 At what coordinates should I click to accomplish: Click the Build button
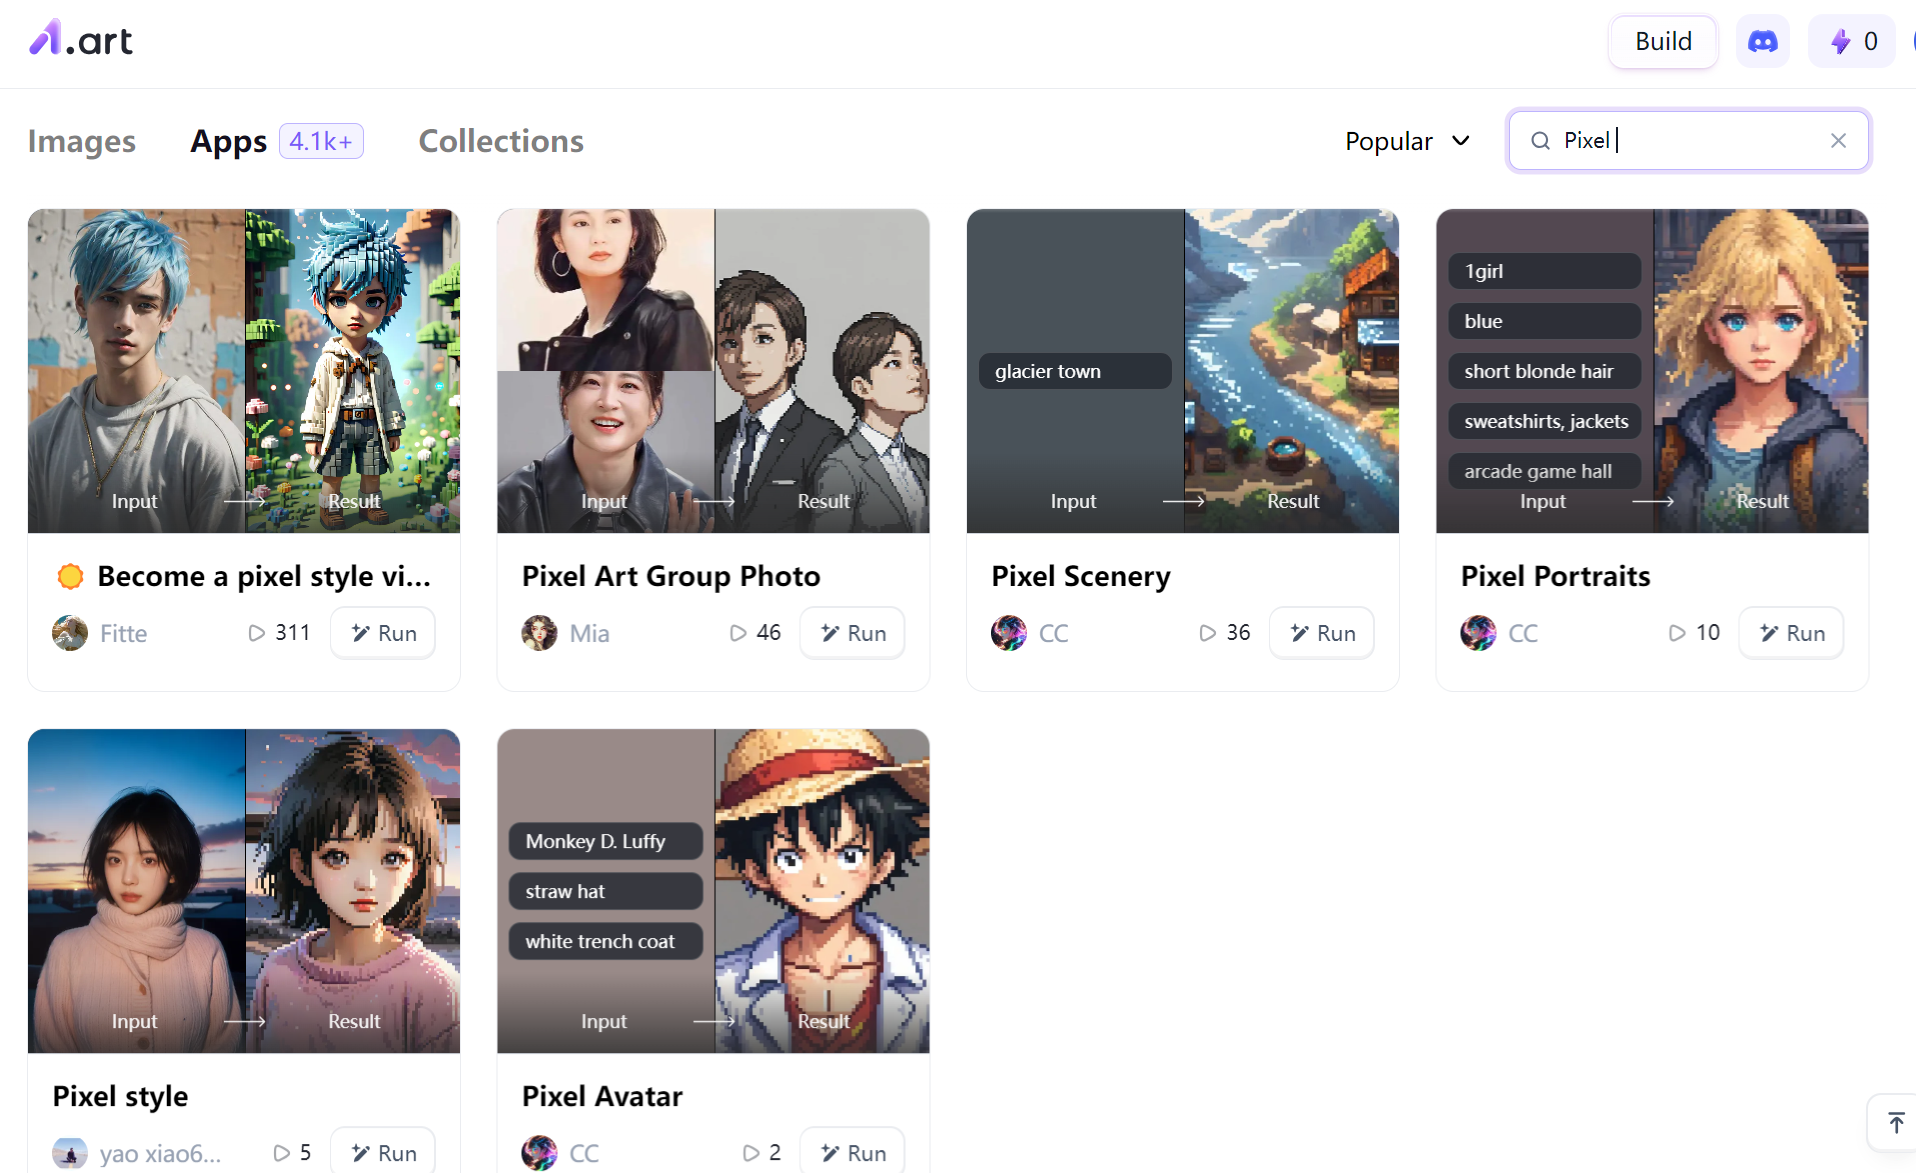[1663, 42]
